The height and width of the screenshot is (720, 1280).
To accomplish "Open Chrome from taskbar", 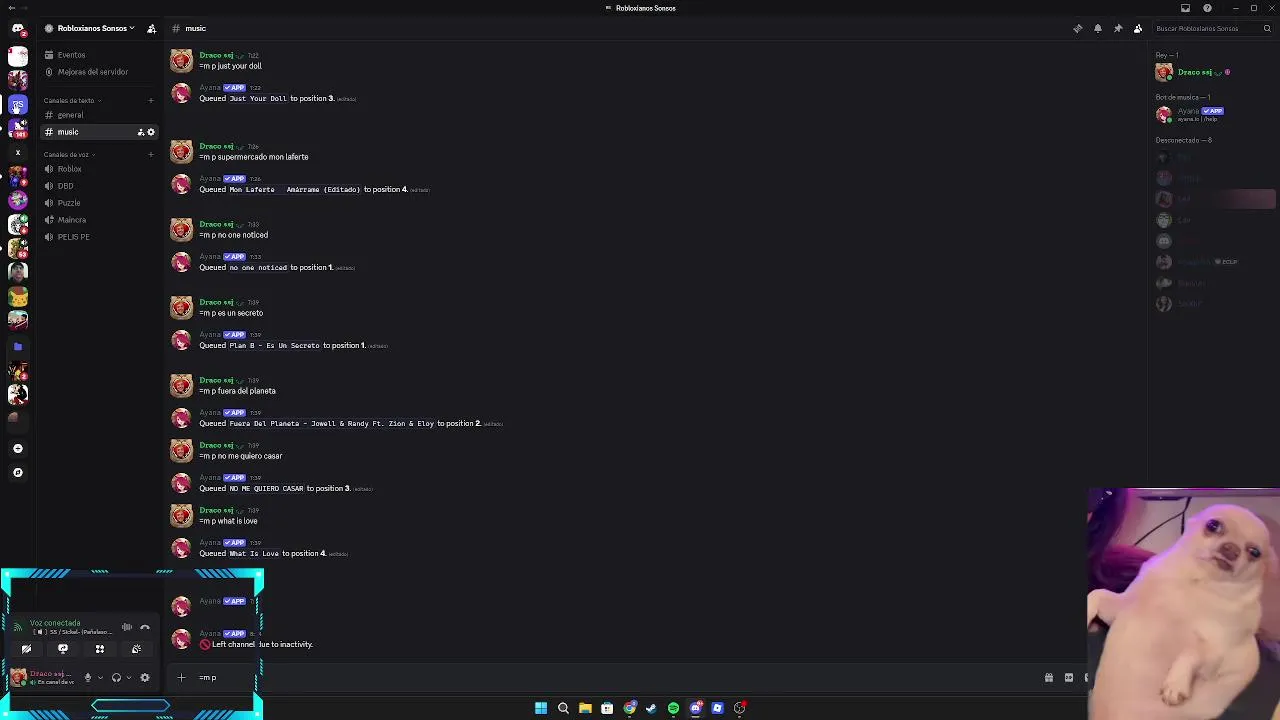I will (x=629, y=708).
